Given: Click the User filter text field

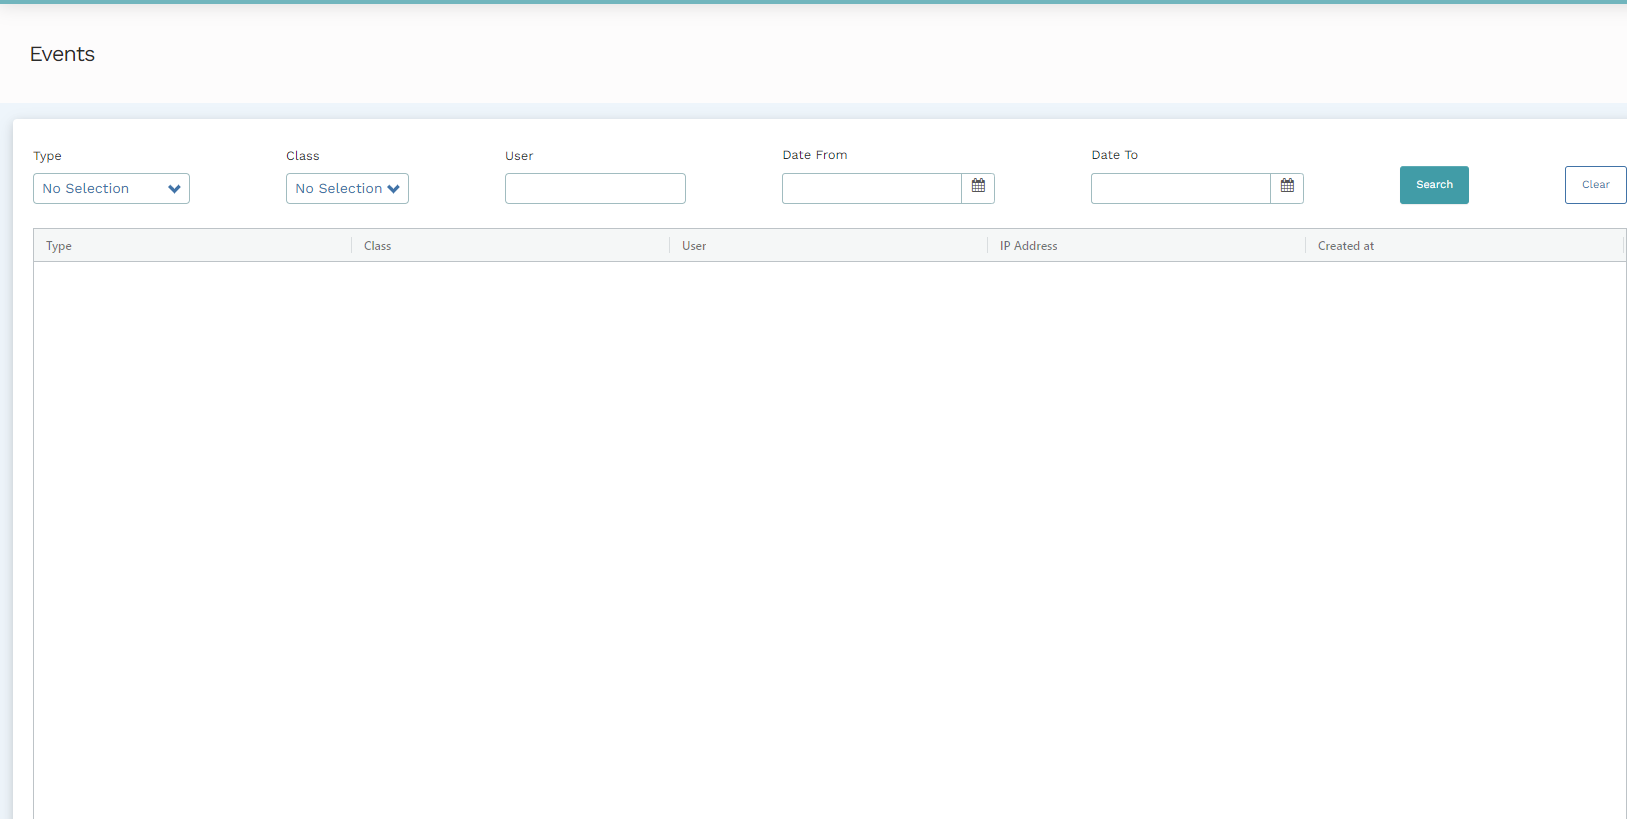Looking at the screenshot, I should pos(595,189).
